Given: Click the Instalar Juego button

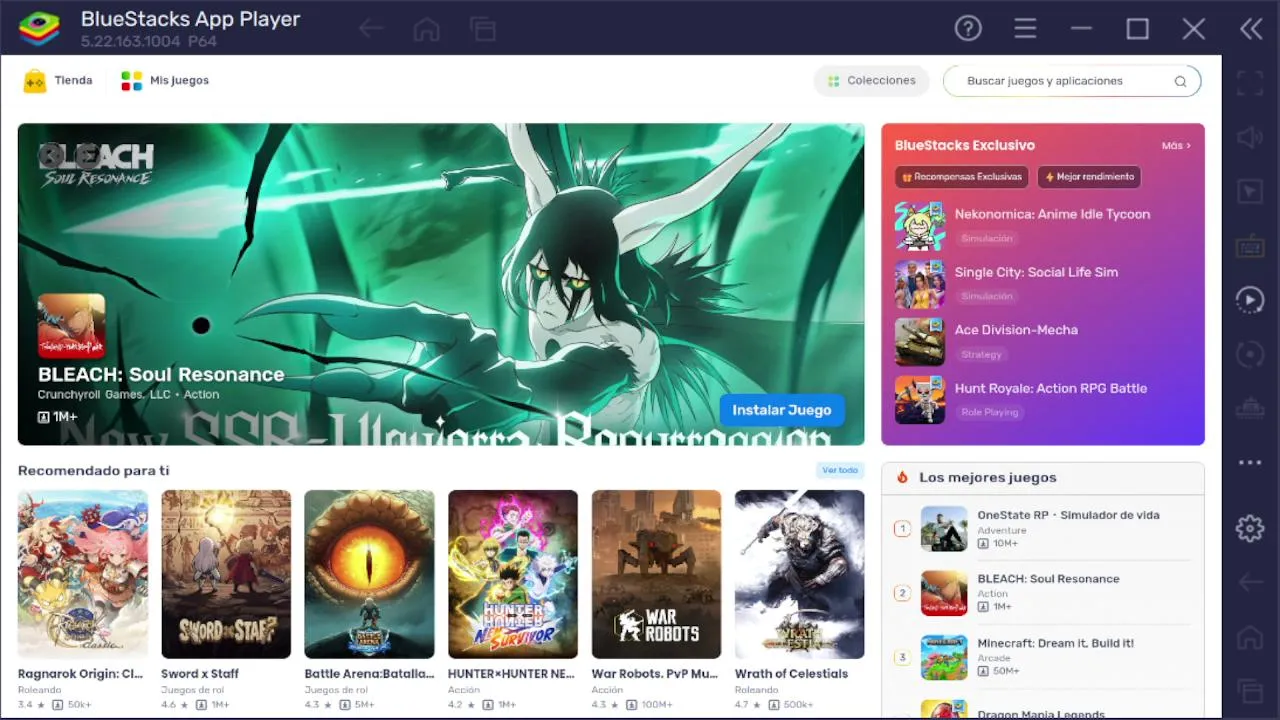Looking at the screenshot, I should pos(782,410).
